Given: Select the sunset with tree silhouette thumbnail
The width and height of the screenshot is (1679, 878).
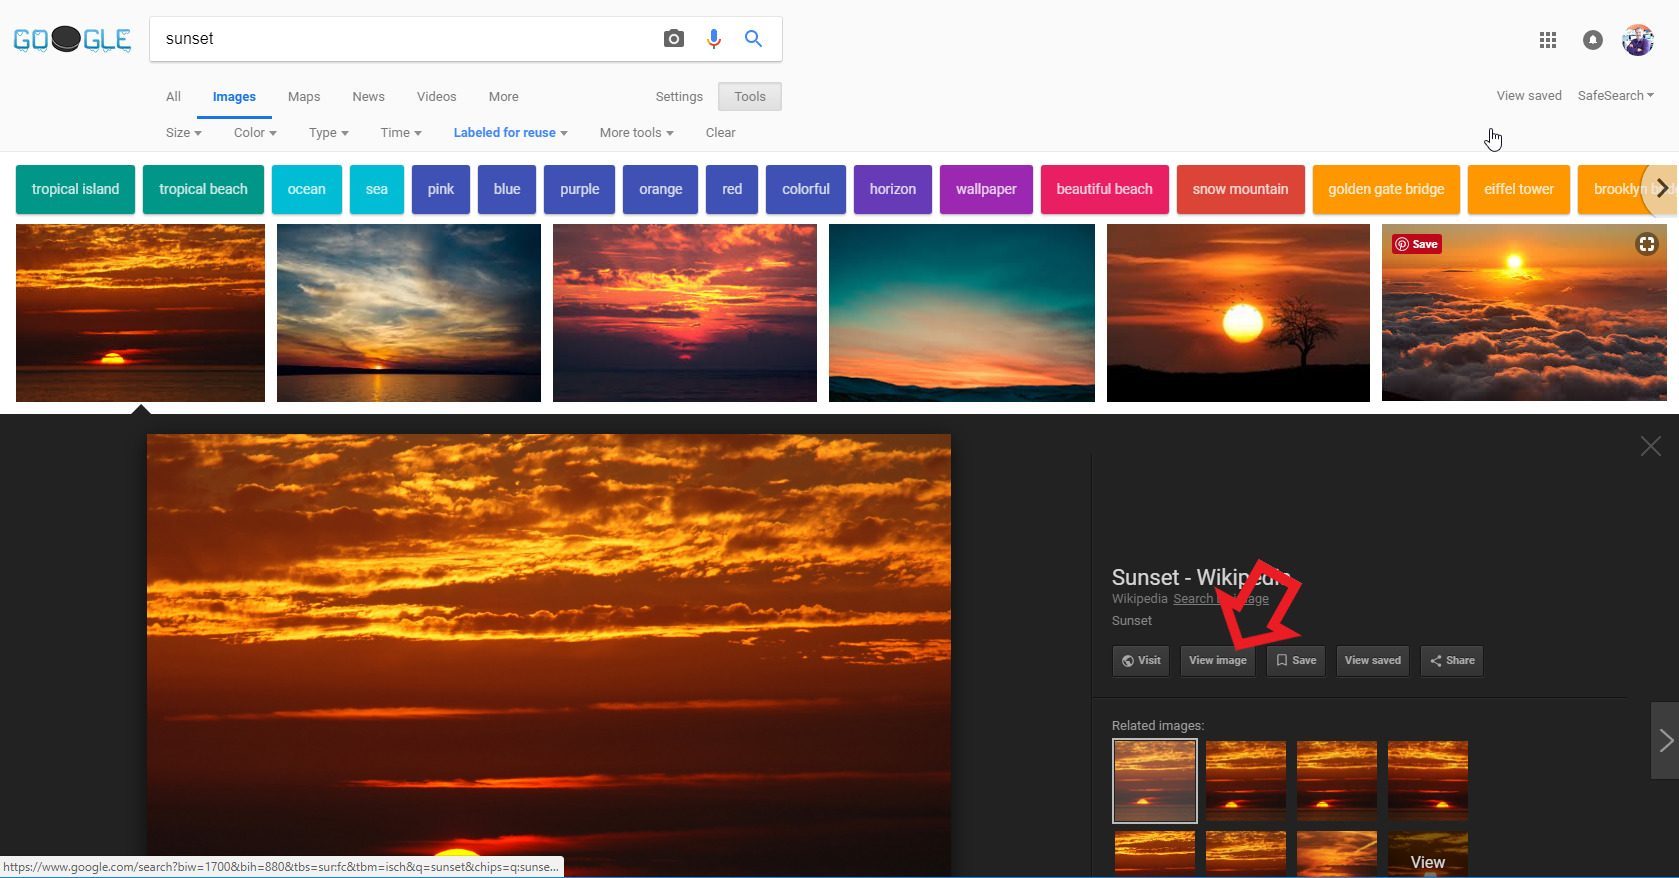Looking at the screenshot, I should pos(1238,313).
